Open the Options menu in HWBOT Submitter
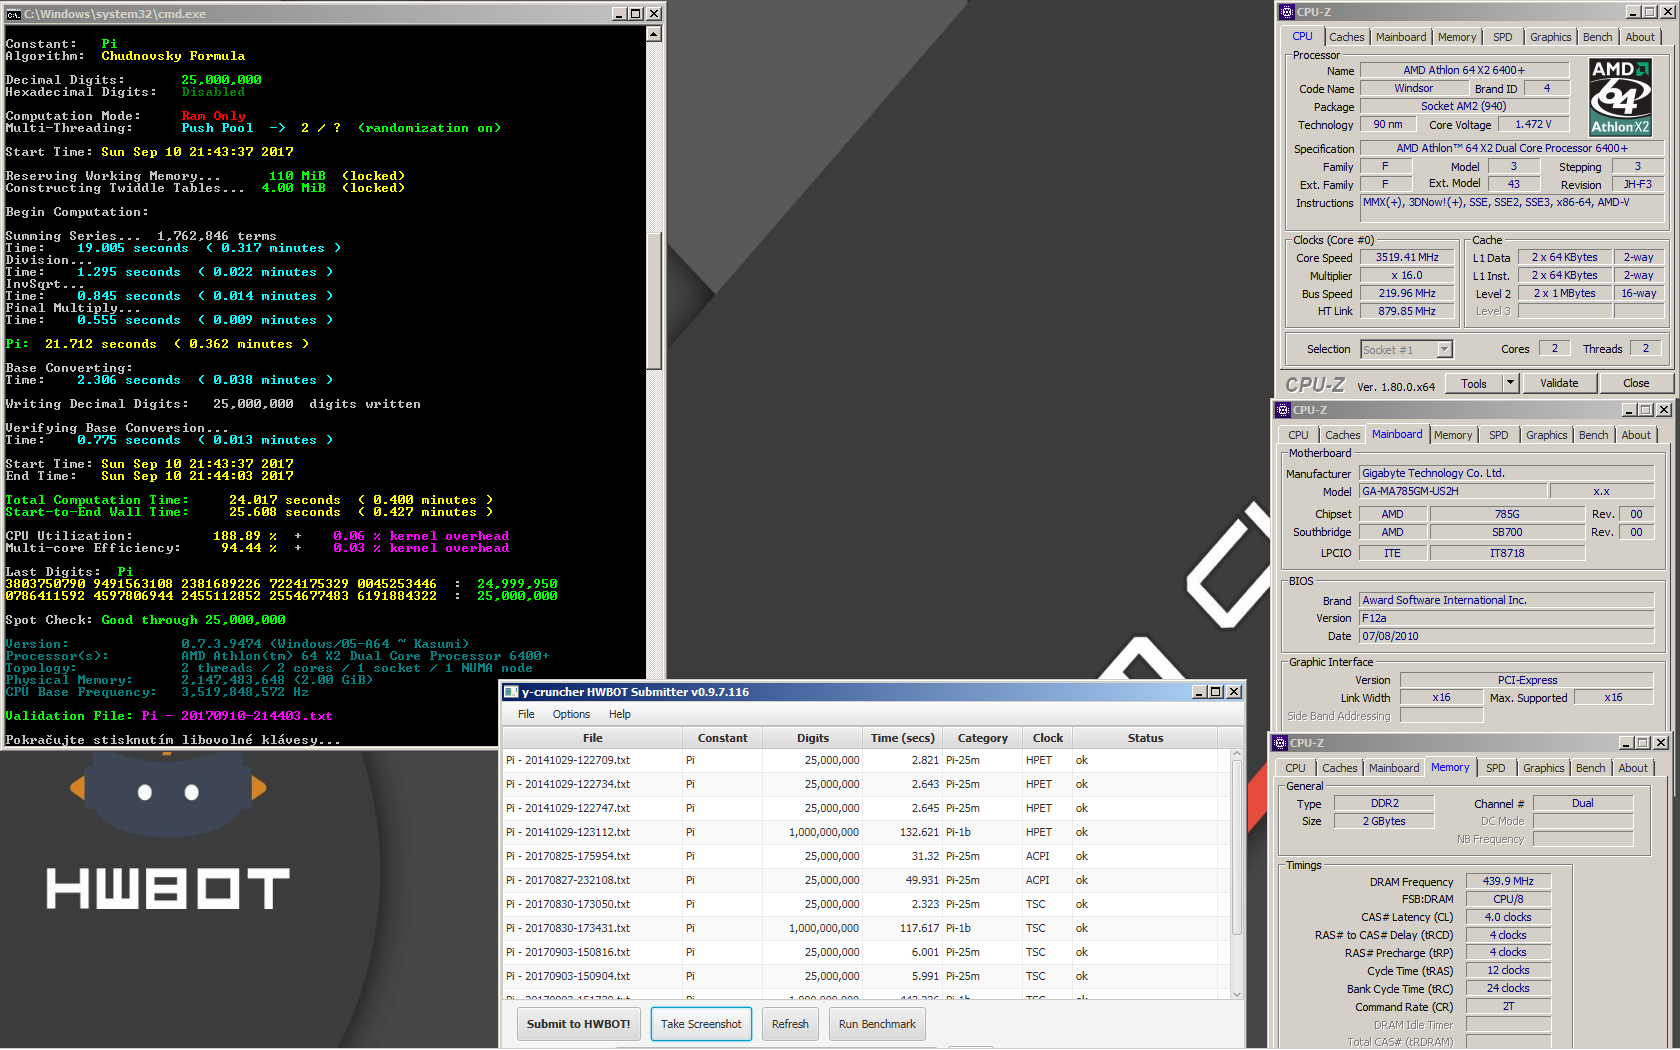1680x1050 pixels. click(x=571, y=714)
